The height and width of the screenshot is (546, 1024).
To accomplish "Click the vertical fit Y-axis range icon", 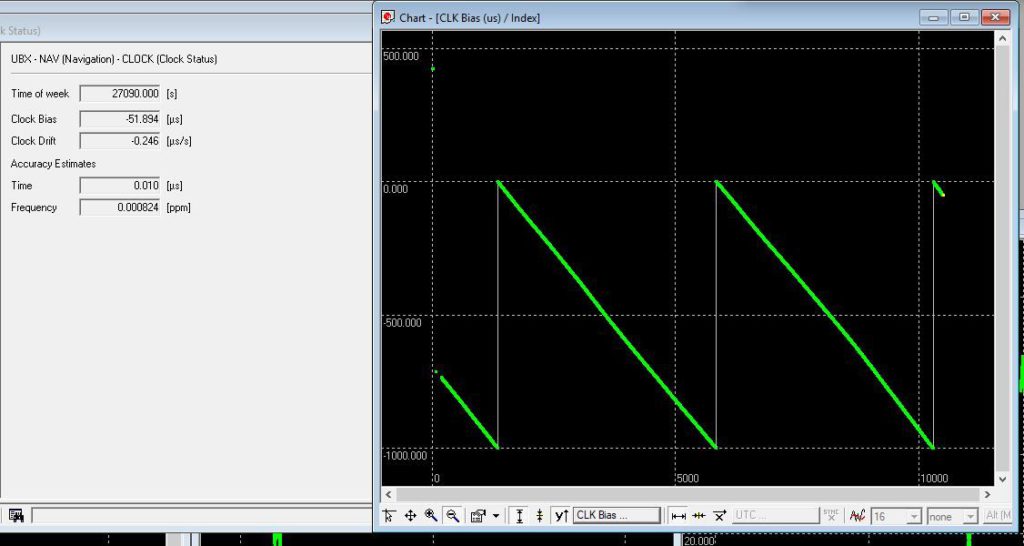I will click(519, 516).
